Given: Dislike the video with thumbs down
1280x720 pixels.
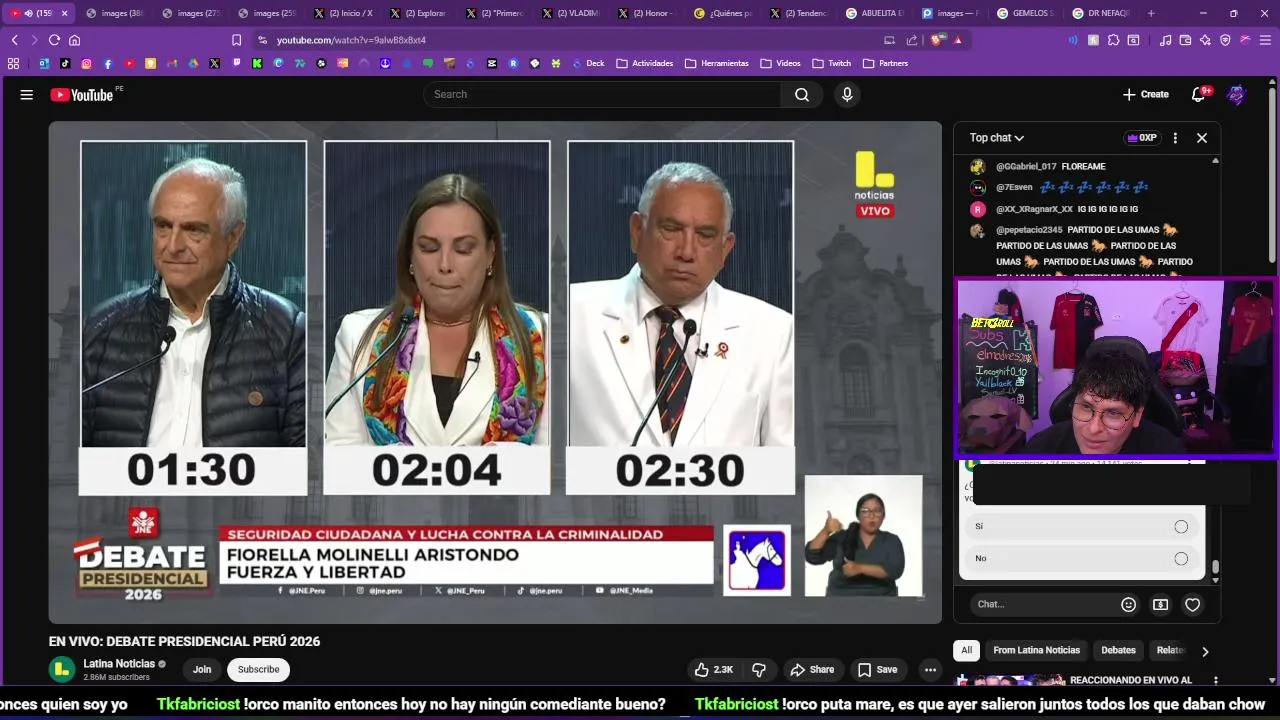Looking at the screenshot, I should [759, 670].
